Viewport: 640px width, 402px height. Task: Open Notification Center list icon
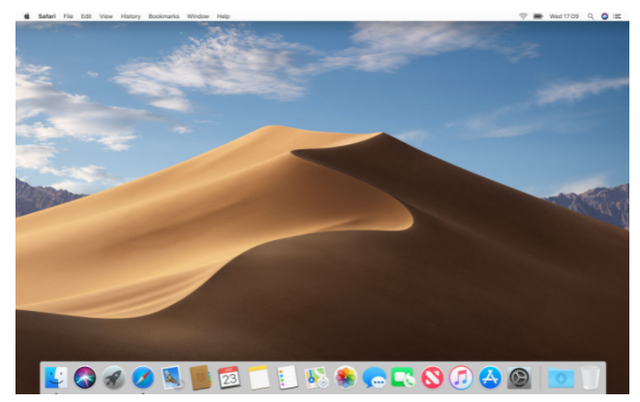(618, 16)
